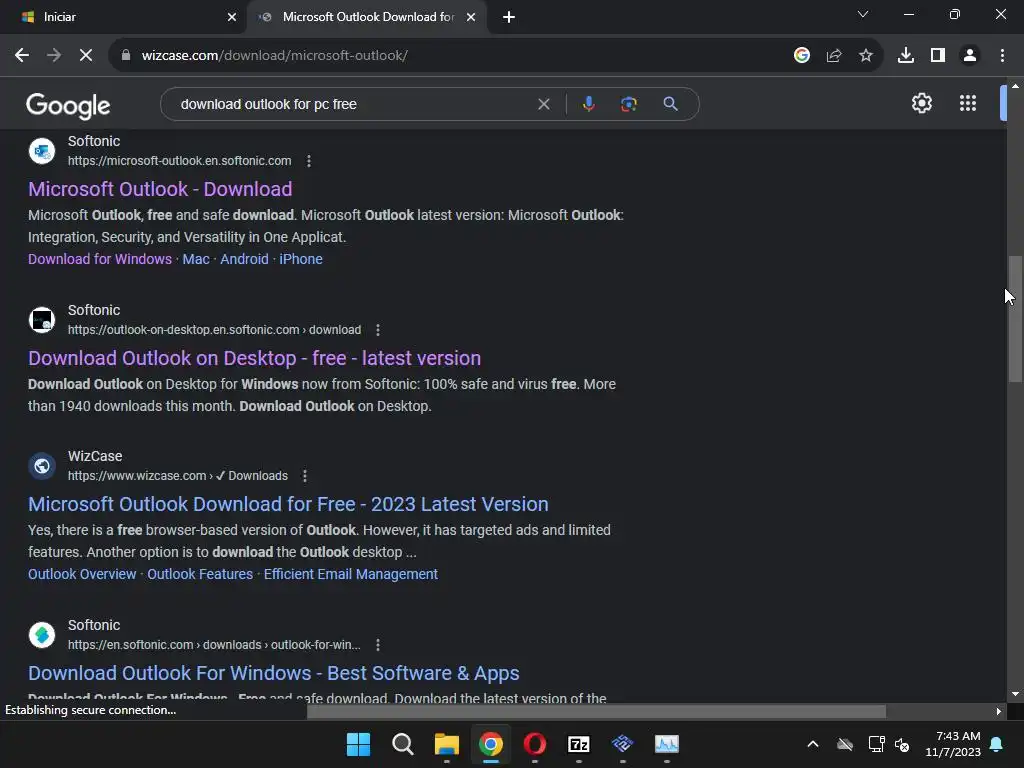Click muted volume tray icon

(x=902, y=744)
